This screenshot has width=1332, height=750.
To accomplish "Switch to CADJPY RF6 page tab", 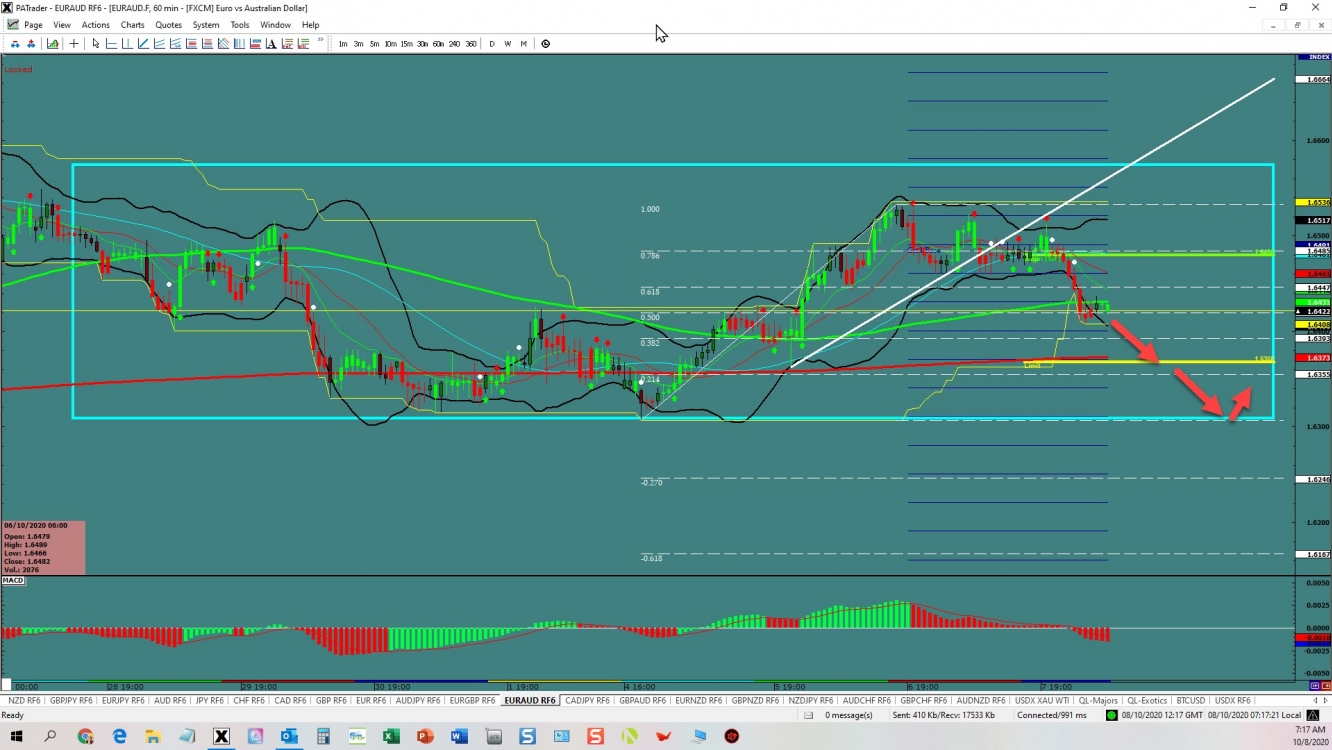I will 587,701.
